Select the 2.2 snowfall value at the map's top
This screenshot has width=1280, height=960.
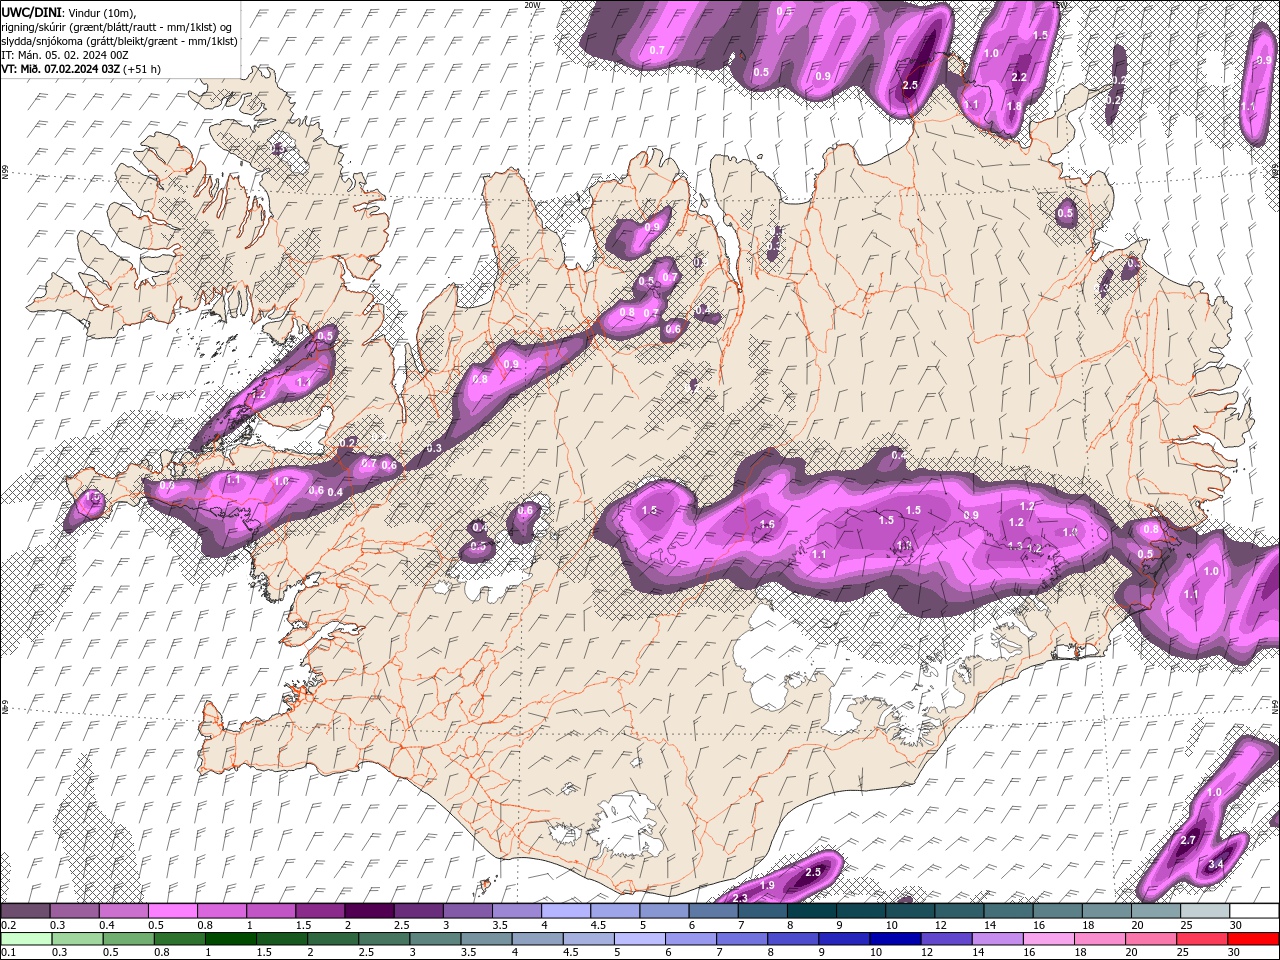point(1019,77)
